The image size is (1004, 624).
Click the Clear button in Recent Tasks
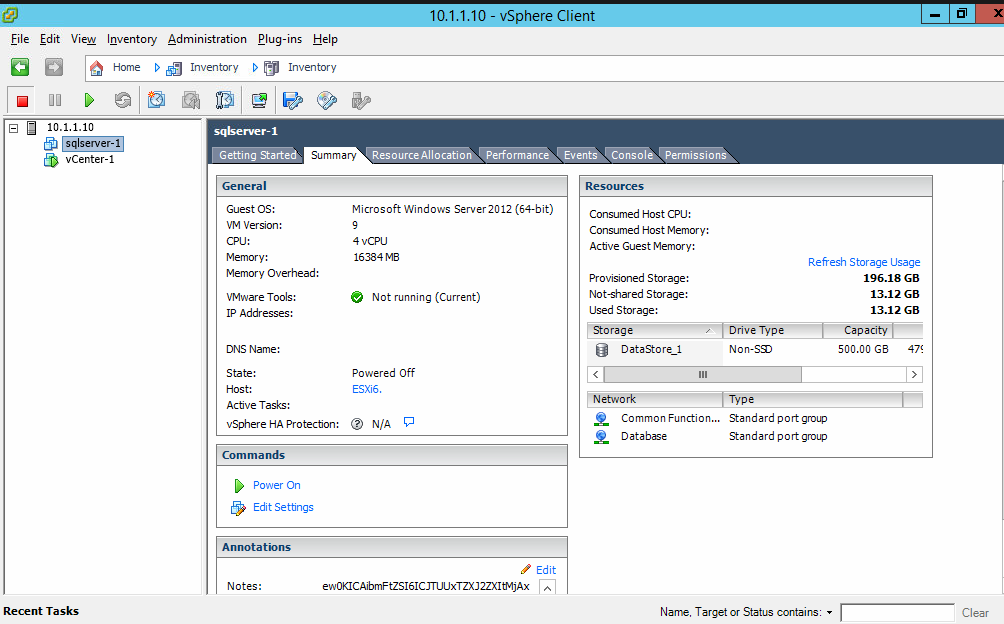pyautogui.click(x=975, y=612)
